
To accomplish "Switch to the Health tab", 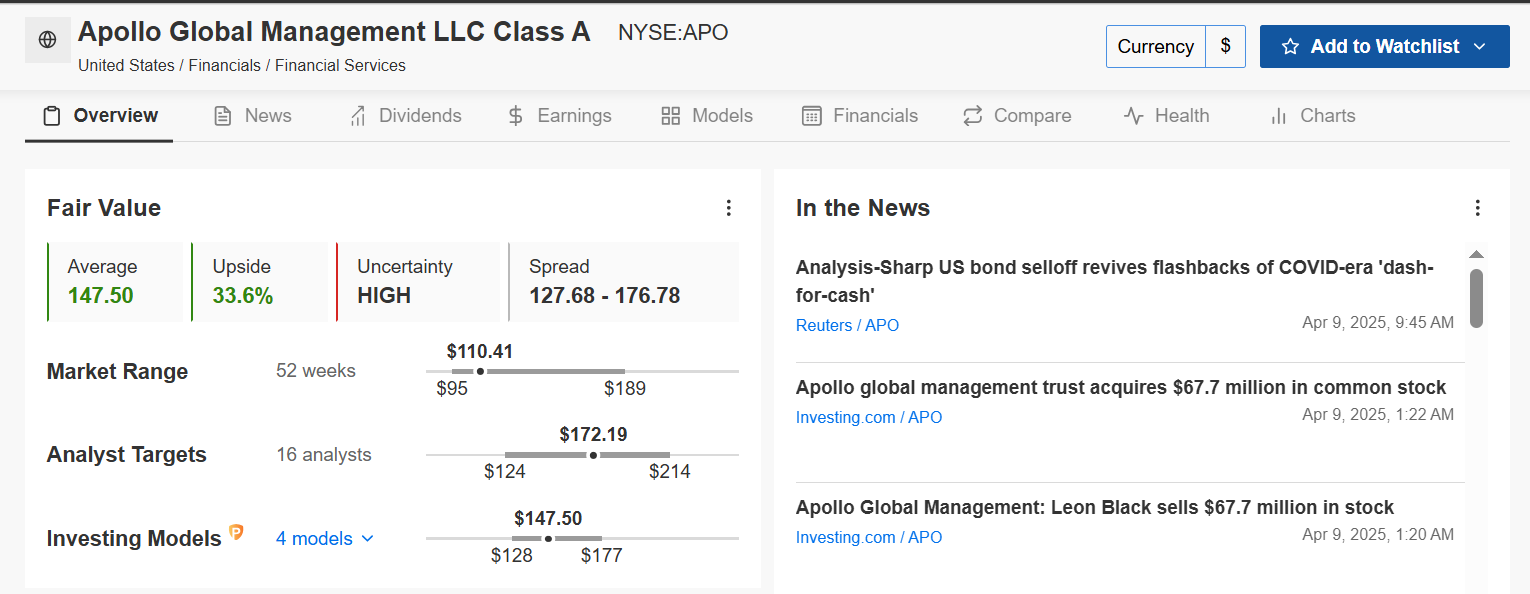I will pos(1166,116).
